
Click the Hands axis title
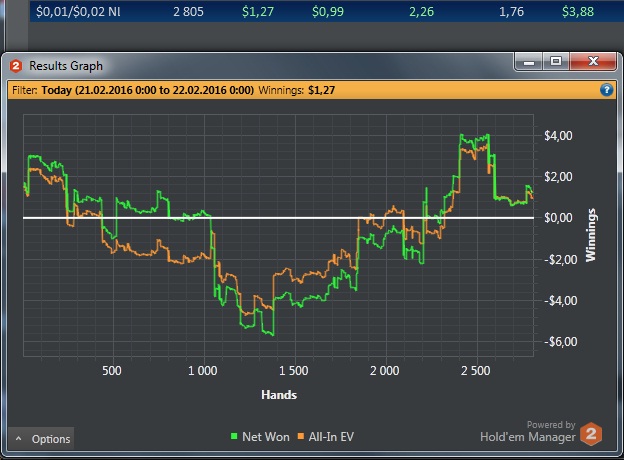tap(279, 395)
